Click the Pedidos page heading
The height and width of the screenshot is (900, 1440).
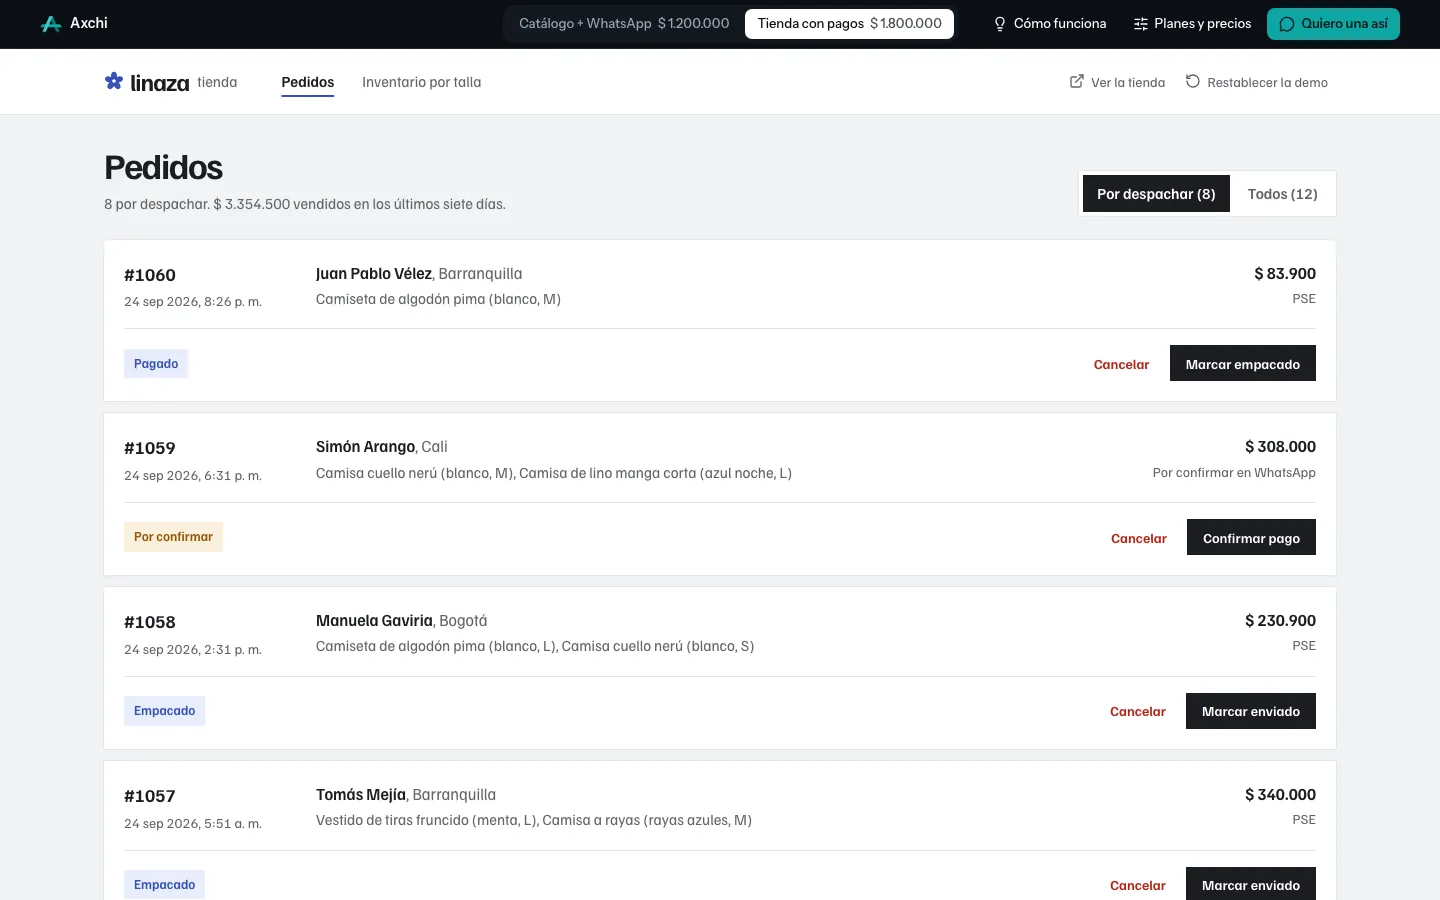[x=164, y=167]
